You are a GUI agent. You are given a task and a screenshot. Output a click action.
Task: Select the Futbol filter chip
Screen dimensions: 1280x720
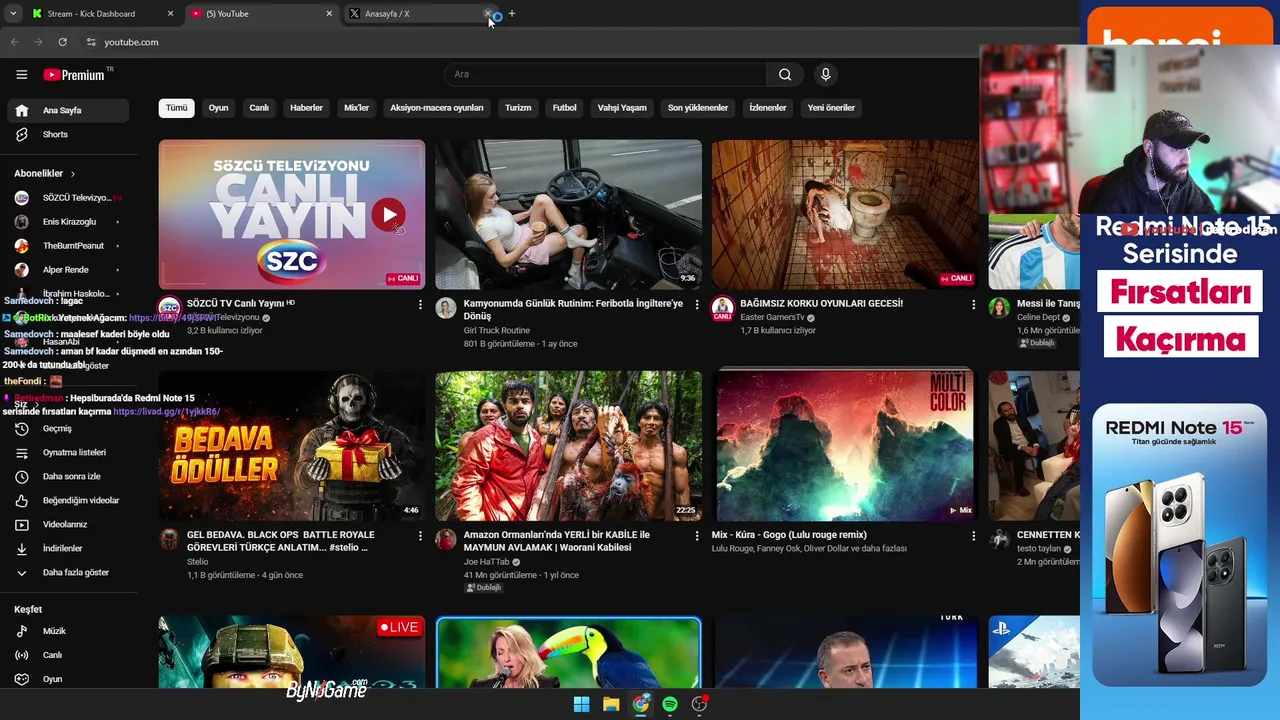(x=564, y=108)
